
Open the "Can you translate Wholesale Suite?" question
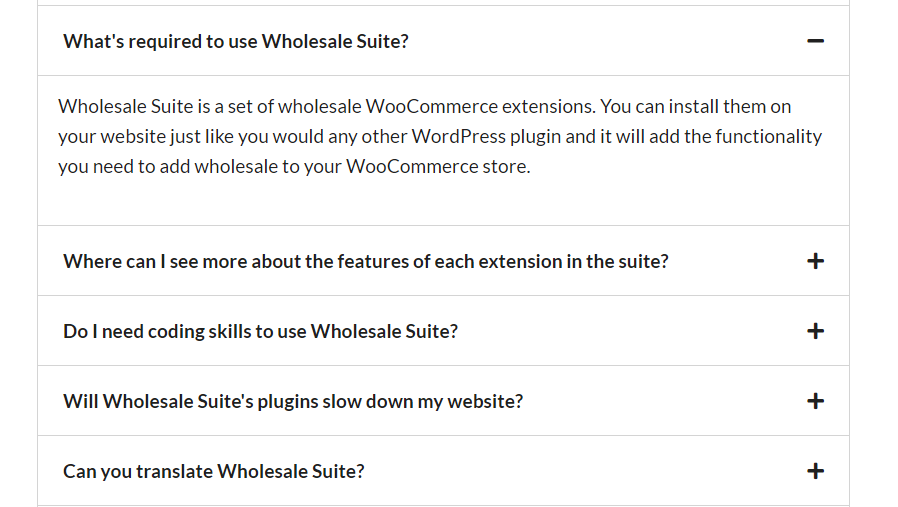(x=213, y=471)
